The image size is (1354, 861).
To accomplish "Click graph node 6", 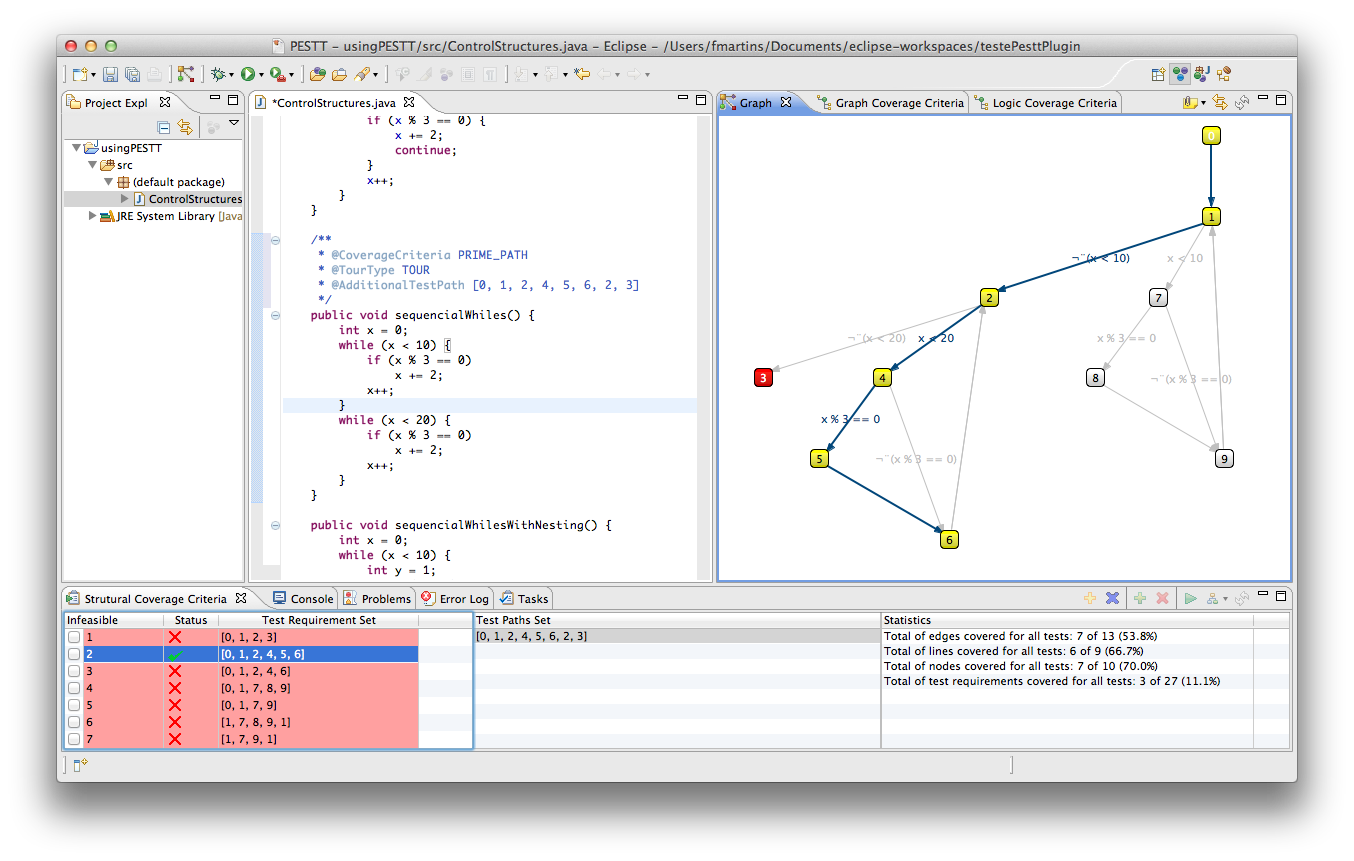I will [950, 539].
